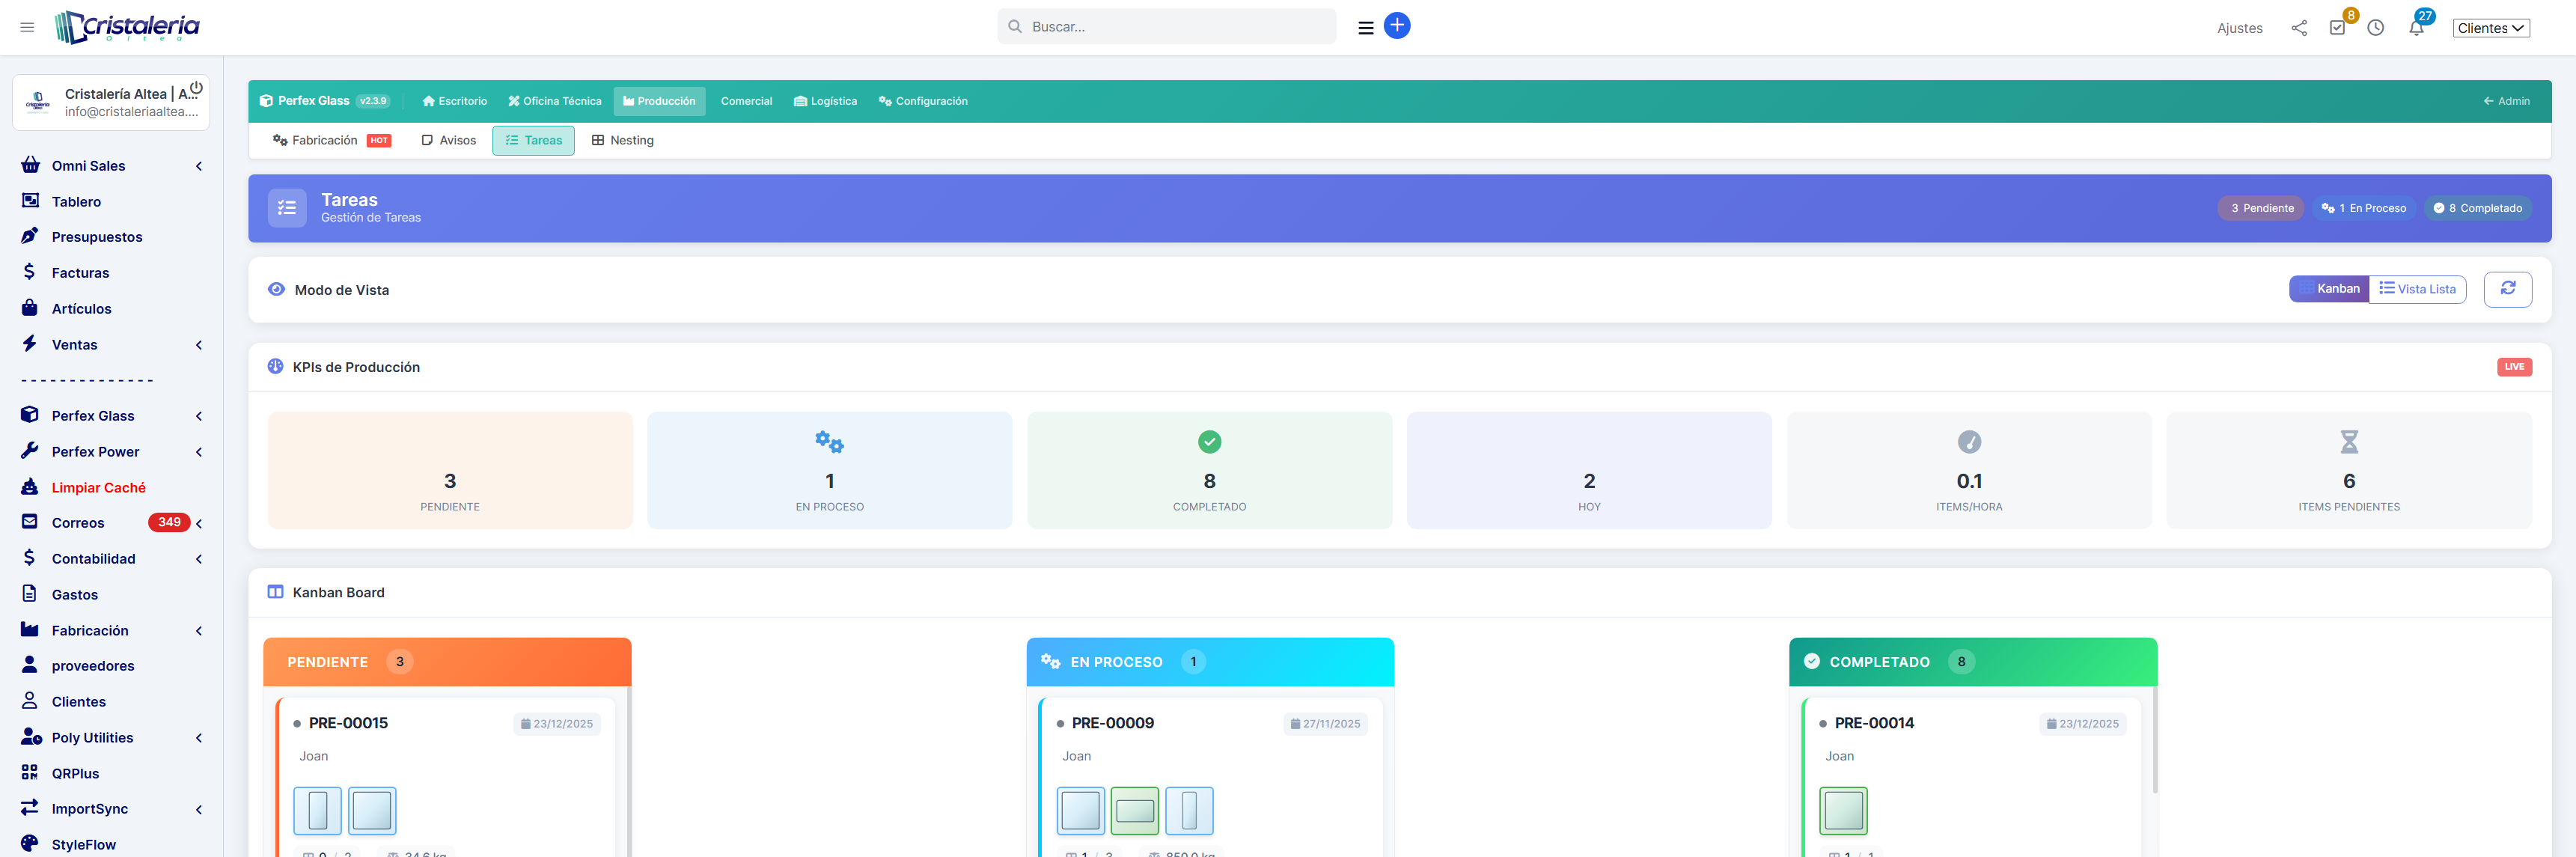Open the tasks checklist icon with badge 8
This screenshot has height=857, width=2576.
(x=2336, y=28)
